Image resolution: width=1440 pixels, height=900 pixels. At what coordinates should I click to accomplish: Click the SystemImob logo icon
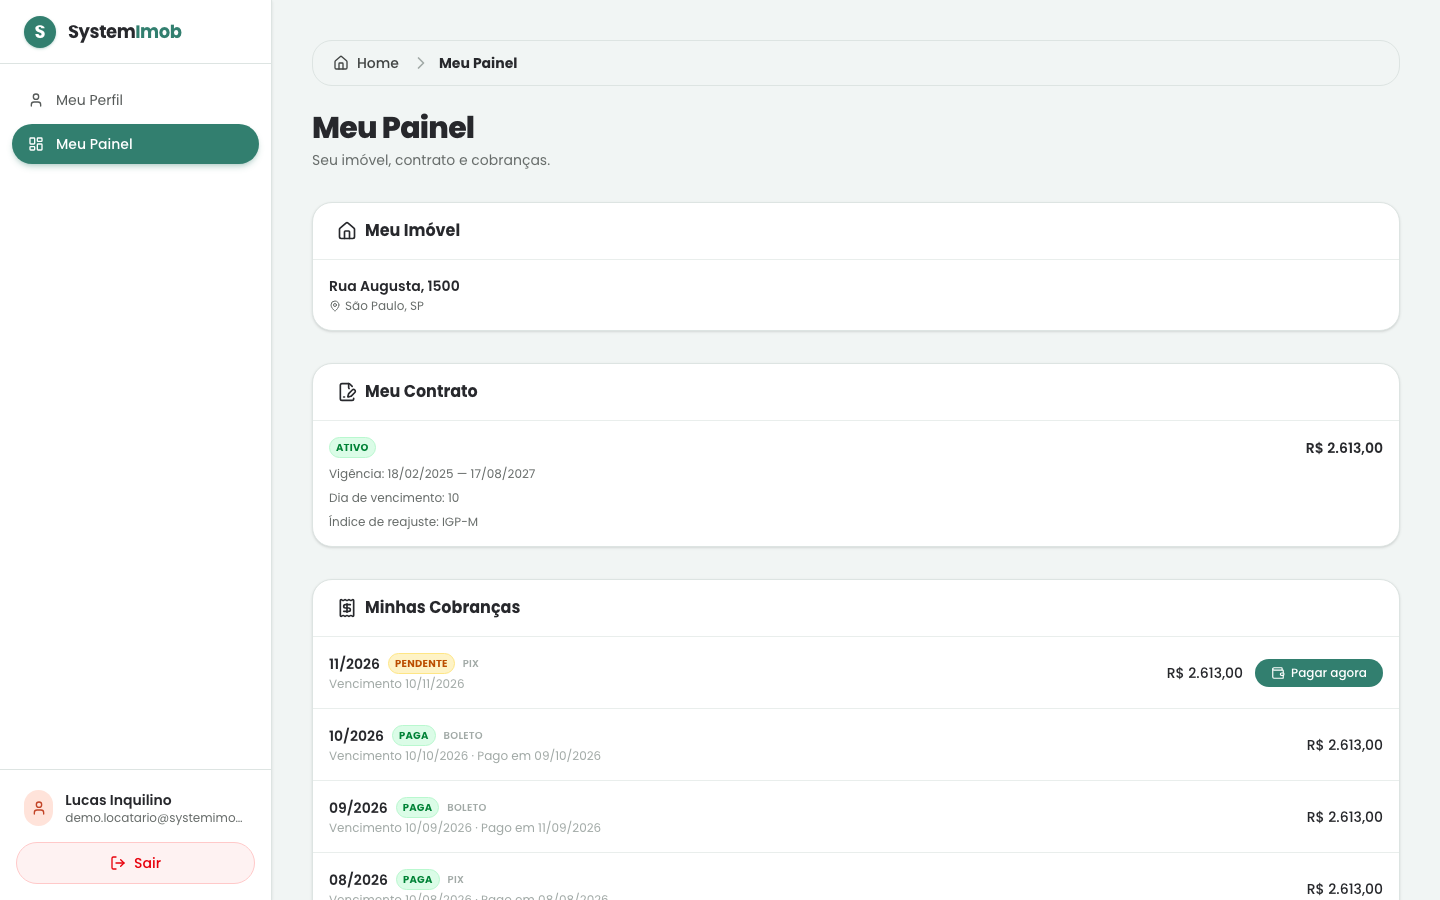click(x=40, y=32)
